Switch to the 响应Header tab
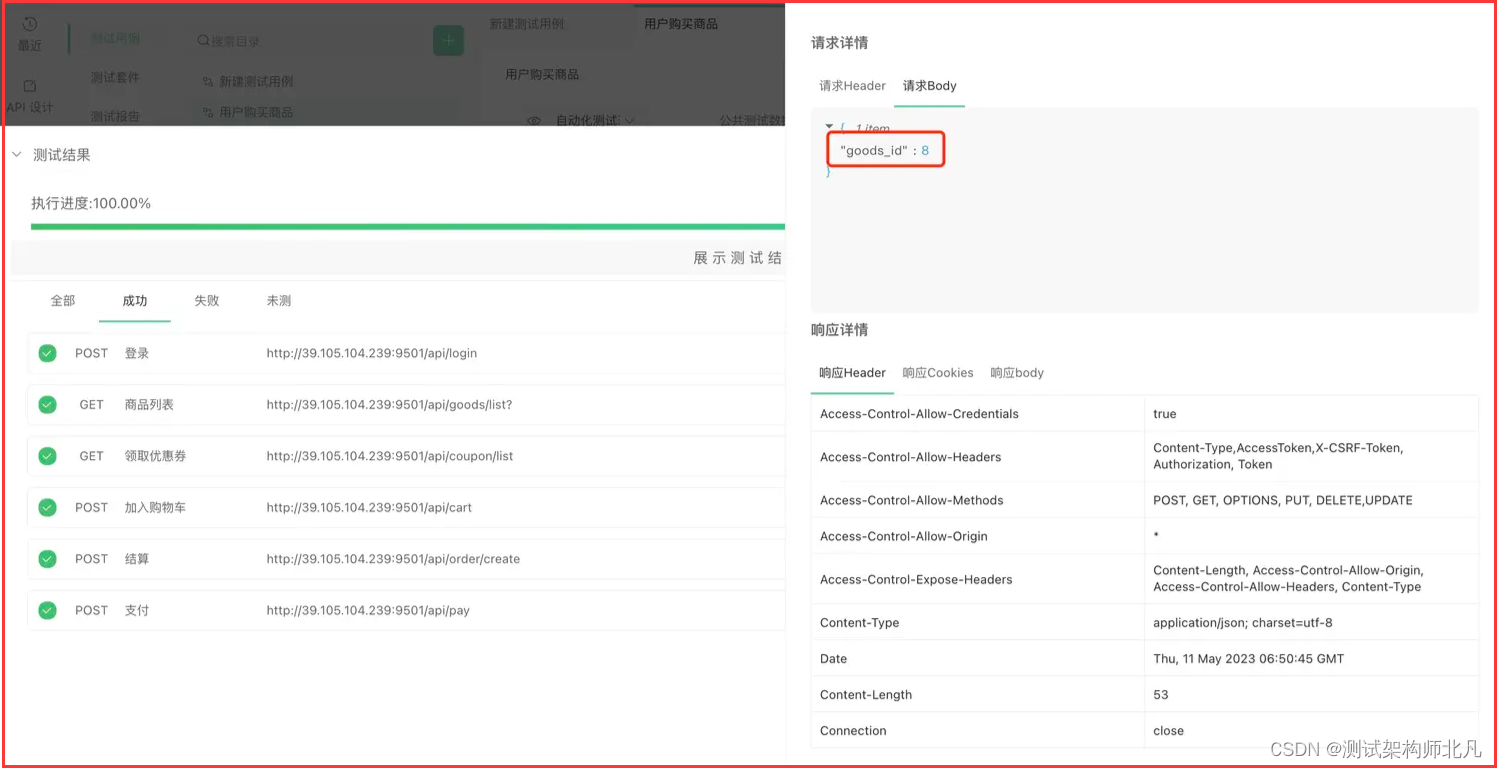Viewport: 1497px width, 768px height. pyautogui.click(x=852, y=373)
